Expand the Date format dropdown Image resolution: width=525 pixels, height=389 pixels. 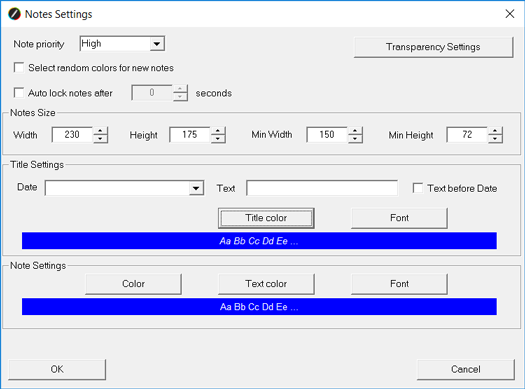pyautogui.click(x=196, y=188)
